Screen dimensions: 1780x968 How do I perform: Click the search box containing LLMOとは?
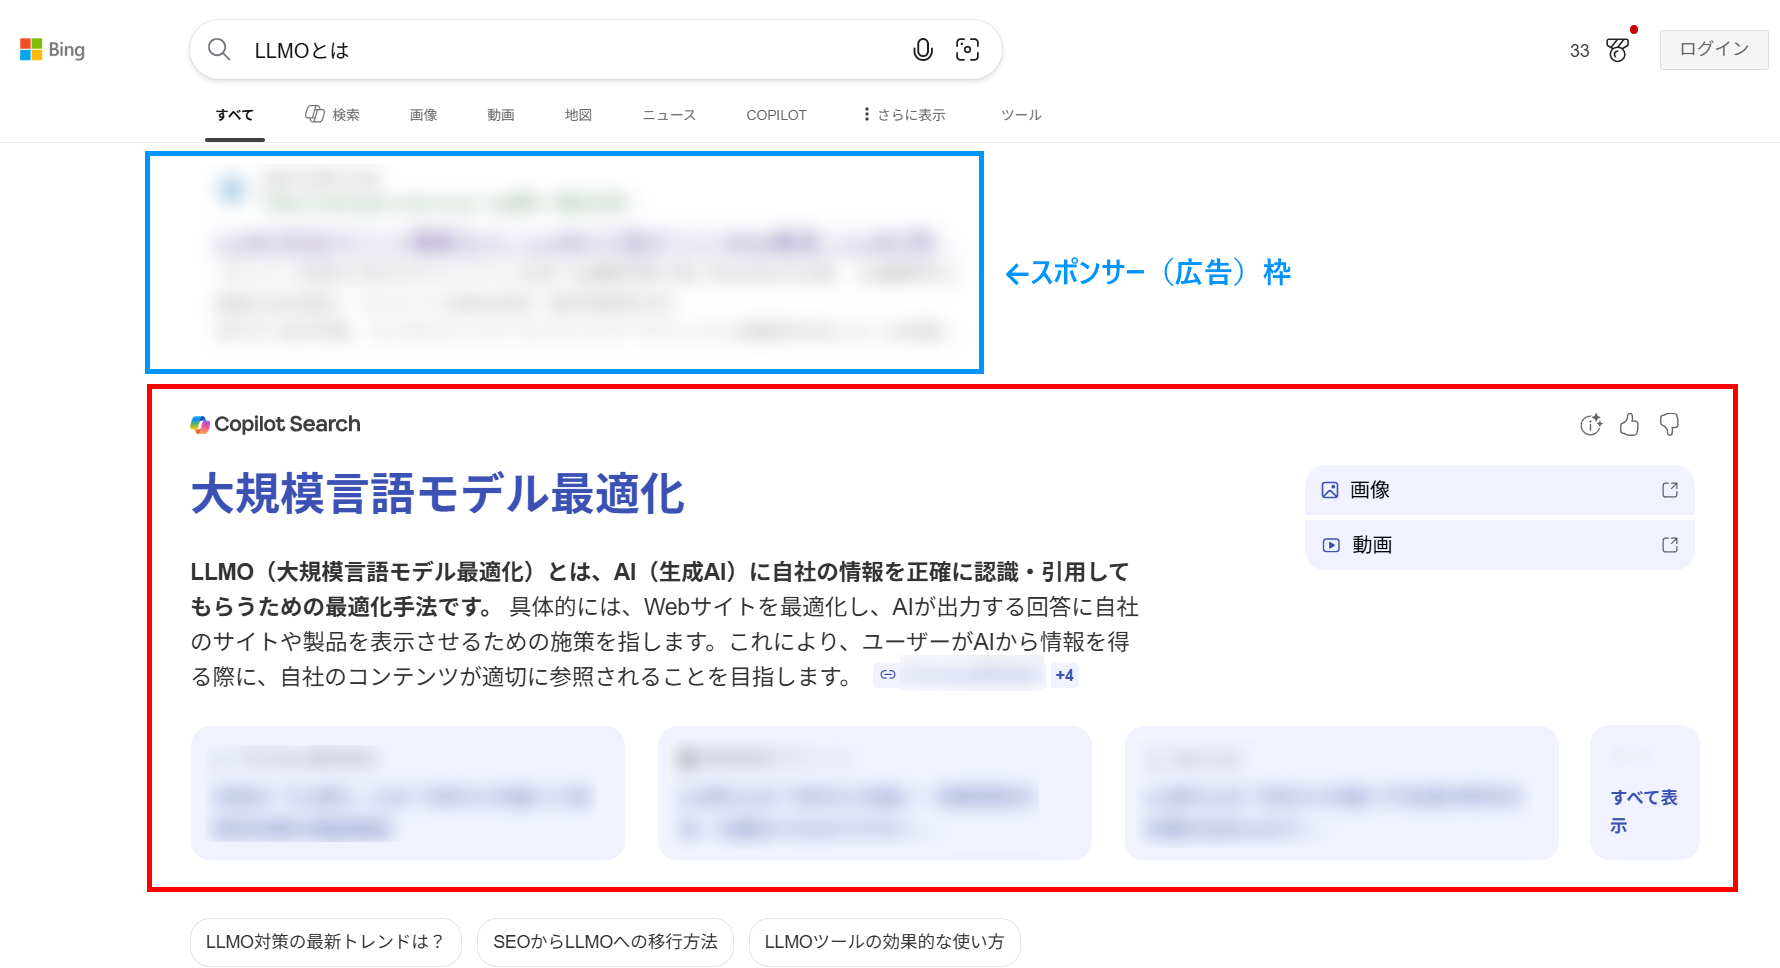click(x=570, y=50)
